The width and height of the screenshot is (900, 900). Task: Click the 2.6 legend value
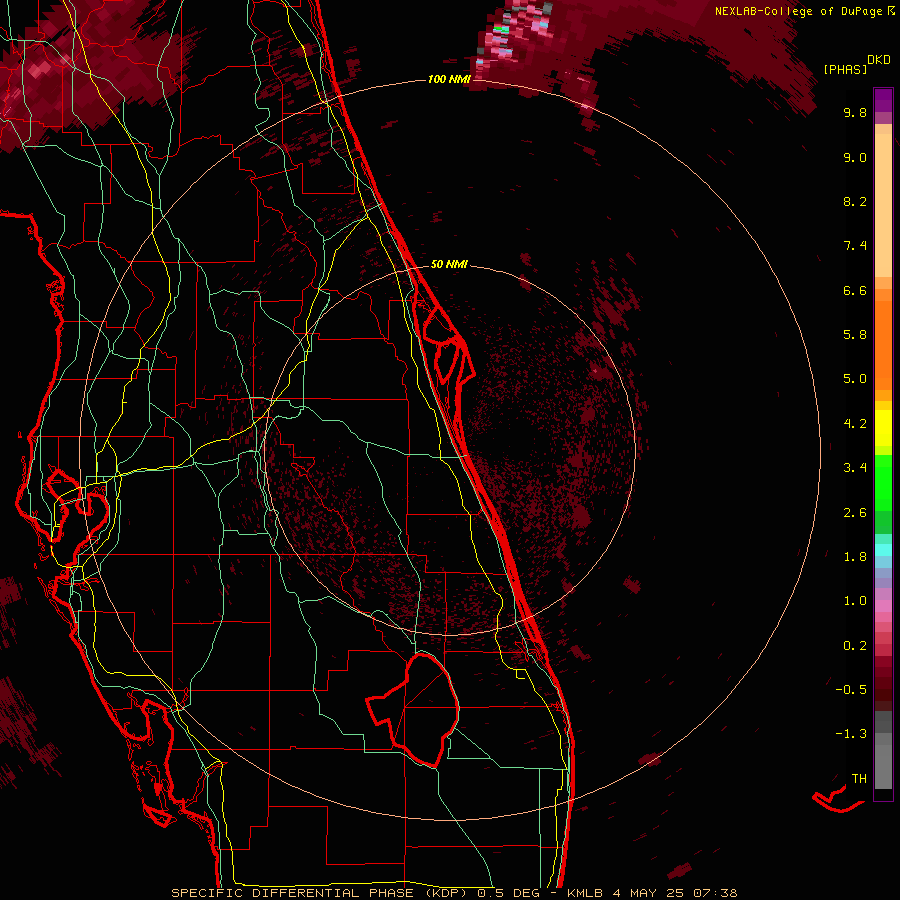(855, 513)
